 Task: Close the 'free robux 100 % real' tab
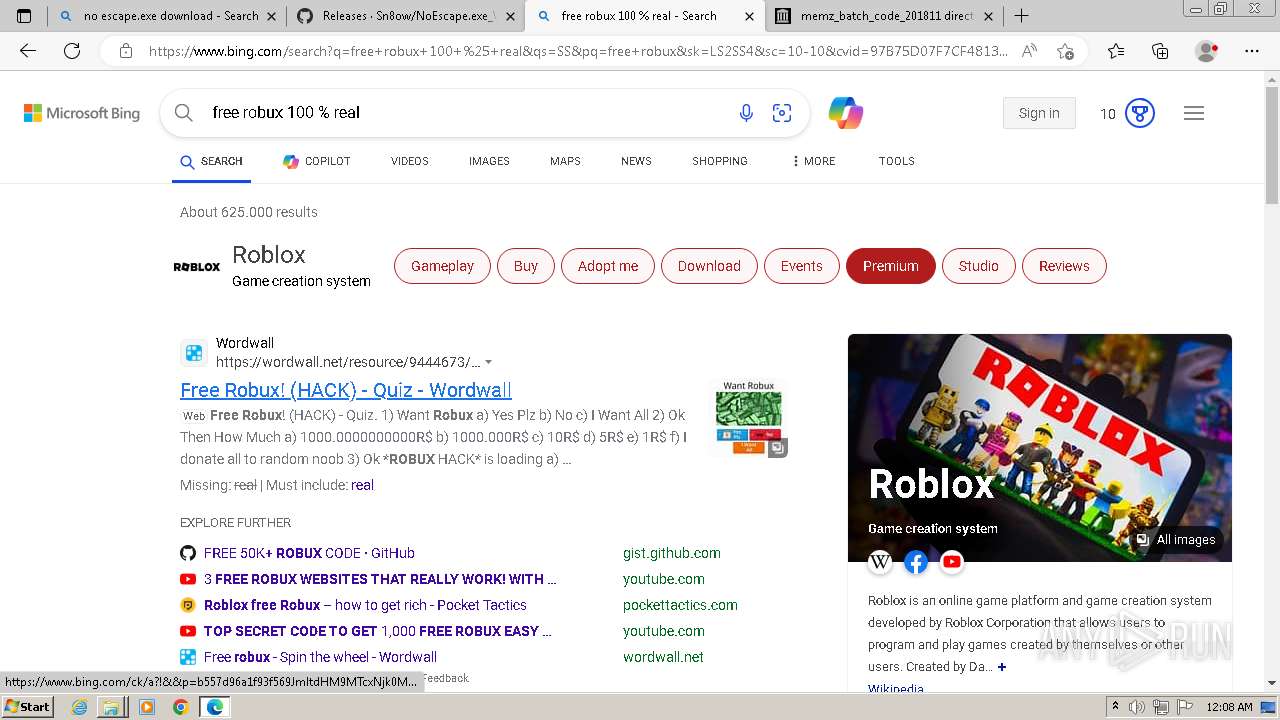[x=749, y=16]
